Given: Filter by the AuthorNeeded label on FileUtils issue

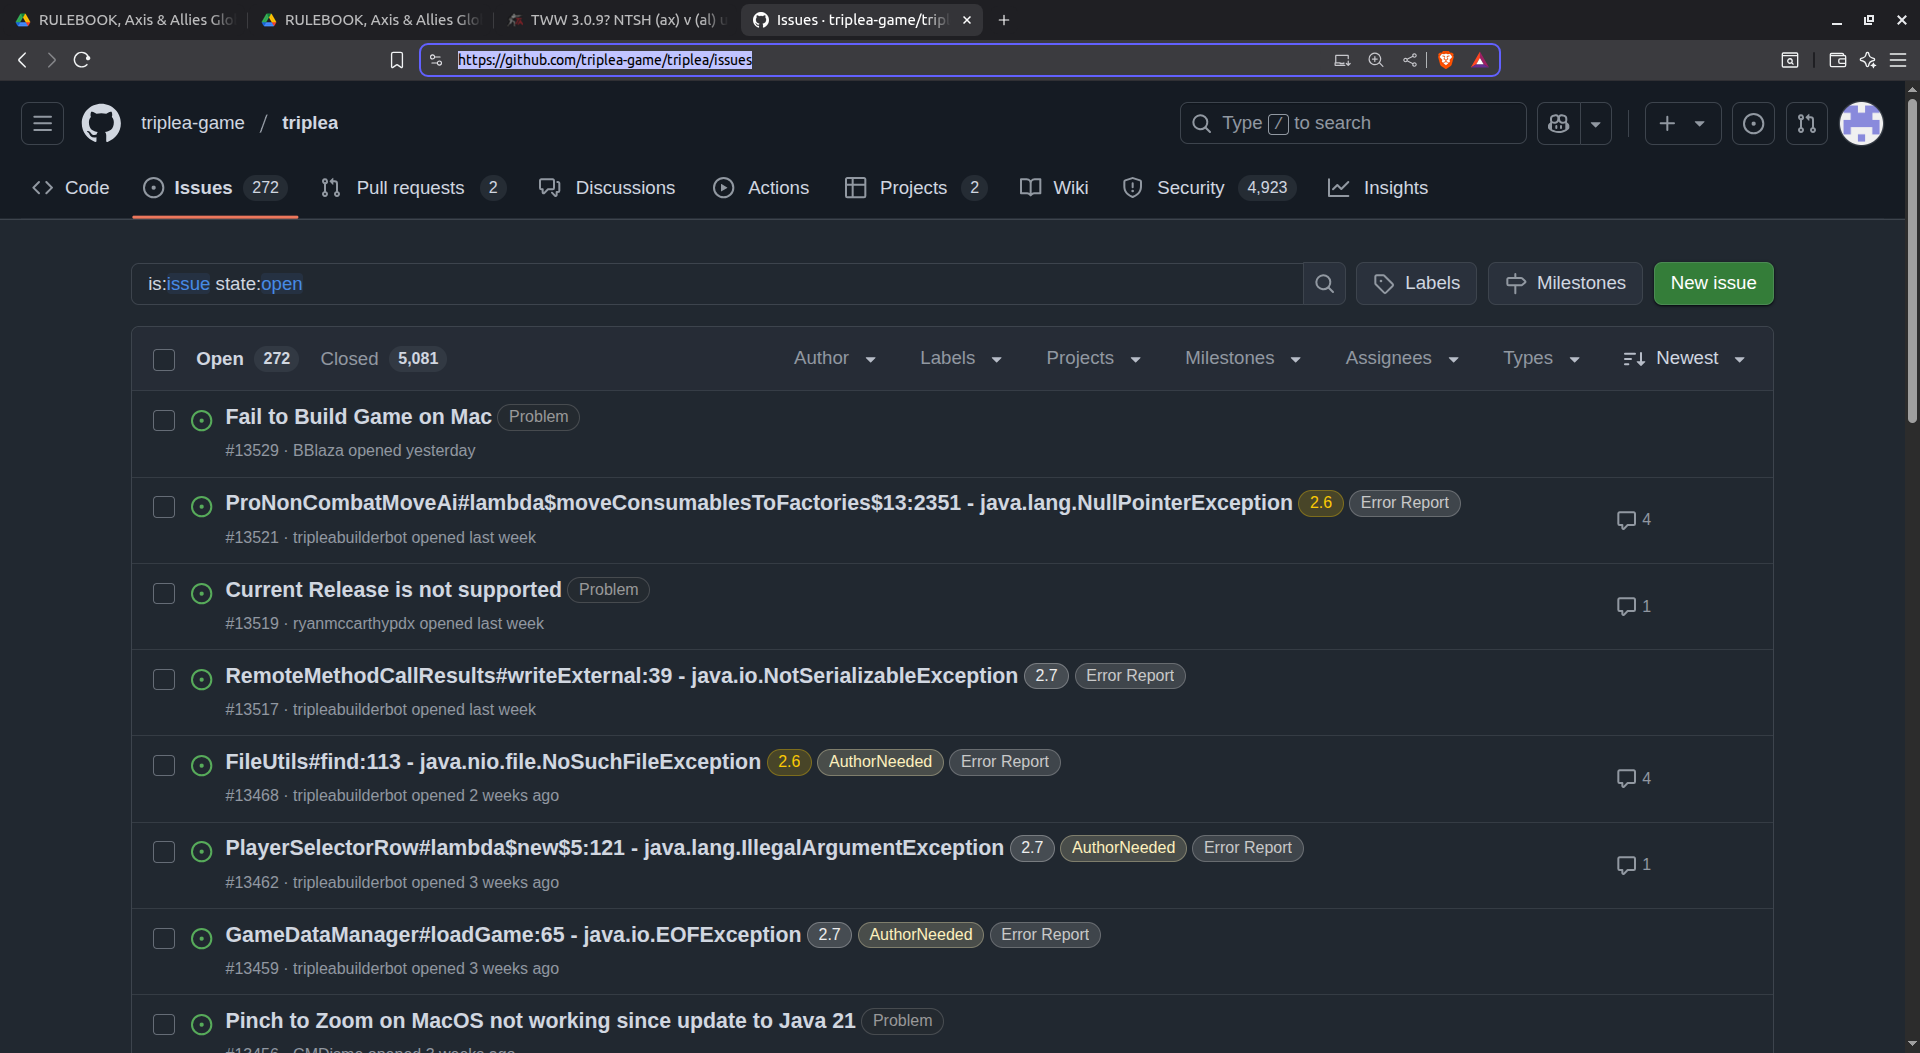Looking at the screenshot, I should (x=880, y=762).
